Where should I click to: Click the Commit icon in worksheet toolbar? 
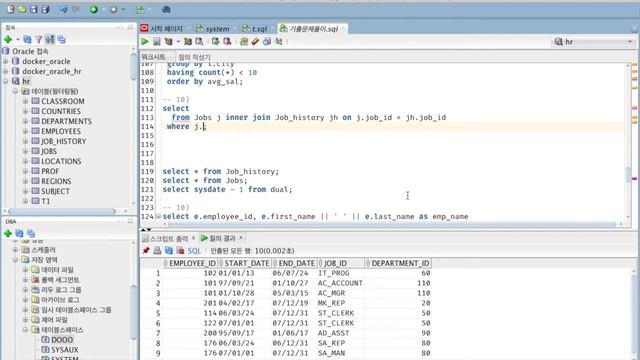click(215, 41)
